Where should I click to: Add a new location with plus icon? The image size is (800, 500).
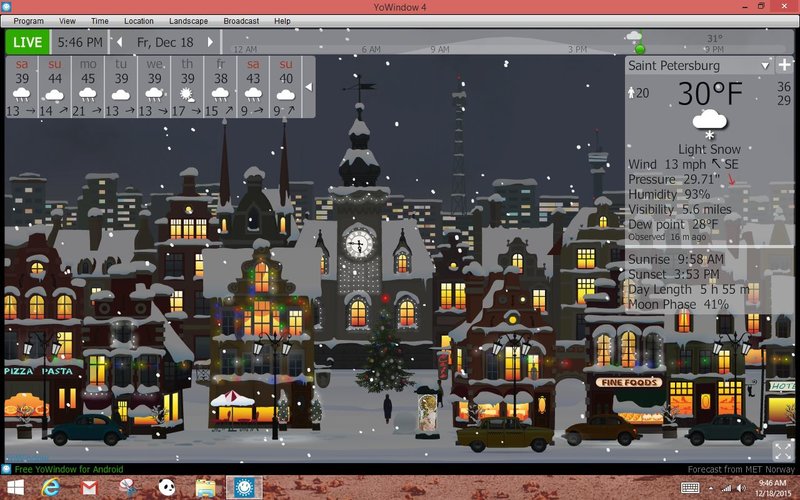click(785, 66)
